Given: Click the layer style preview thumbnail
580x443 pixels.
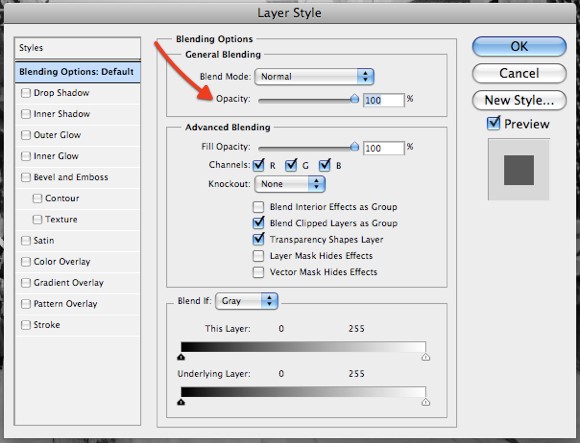Looking at the screenshot, I should [x=519, y=170].
